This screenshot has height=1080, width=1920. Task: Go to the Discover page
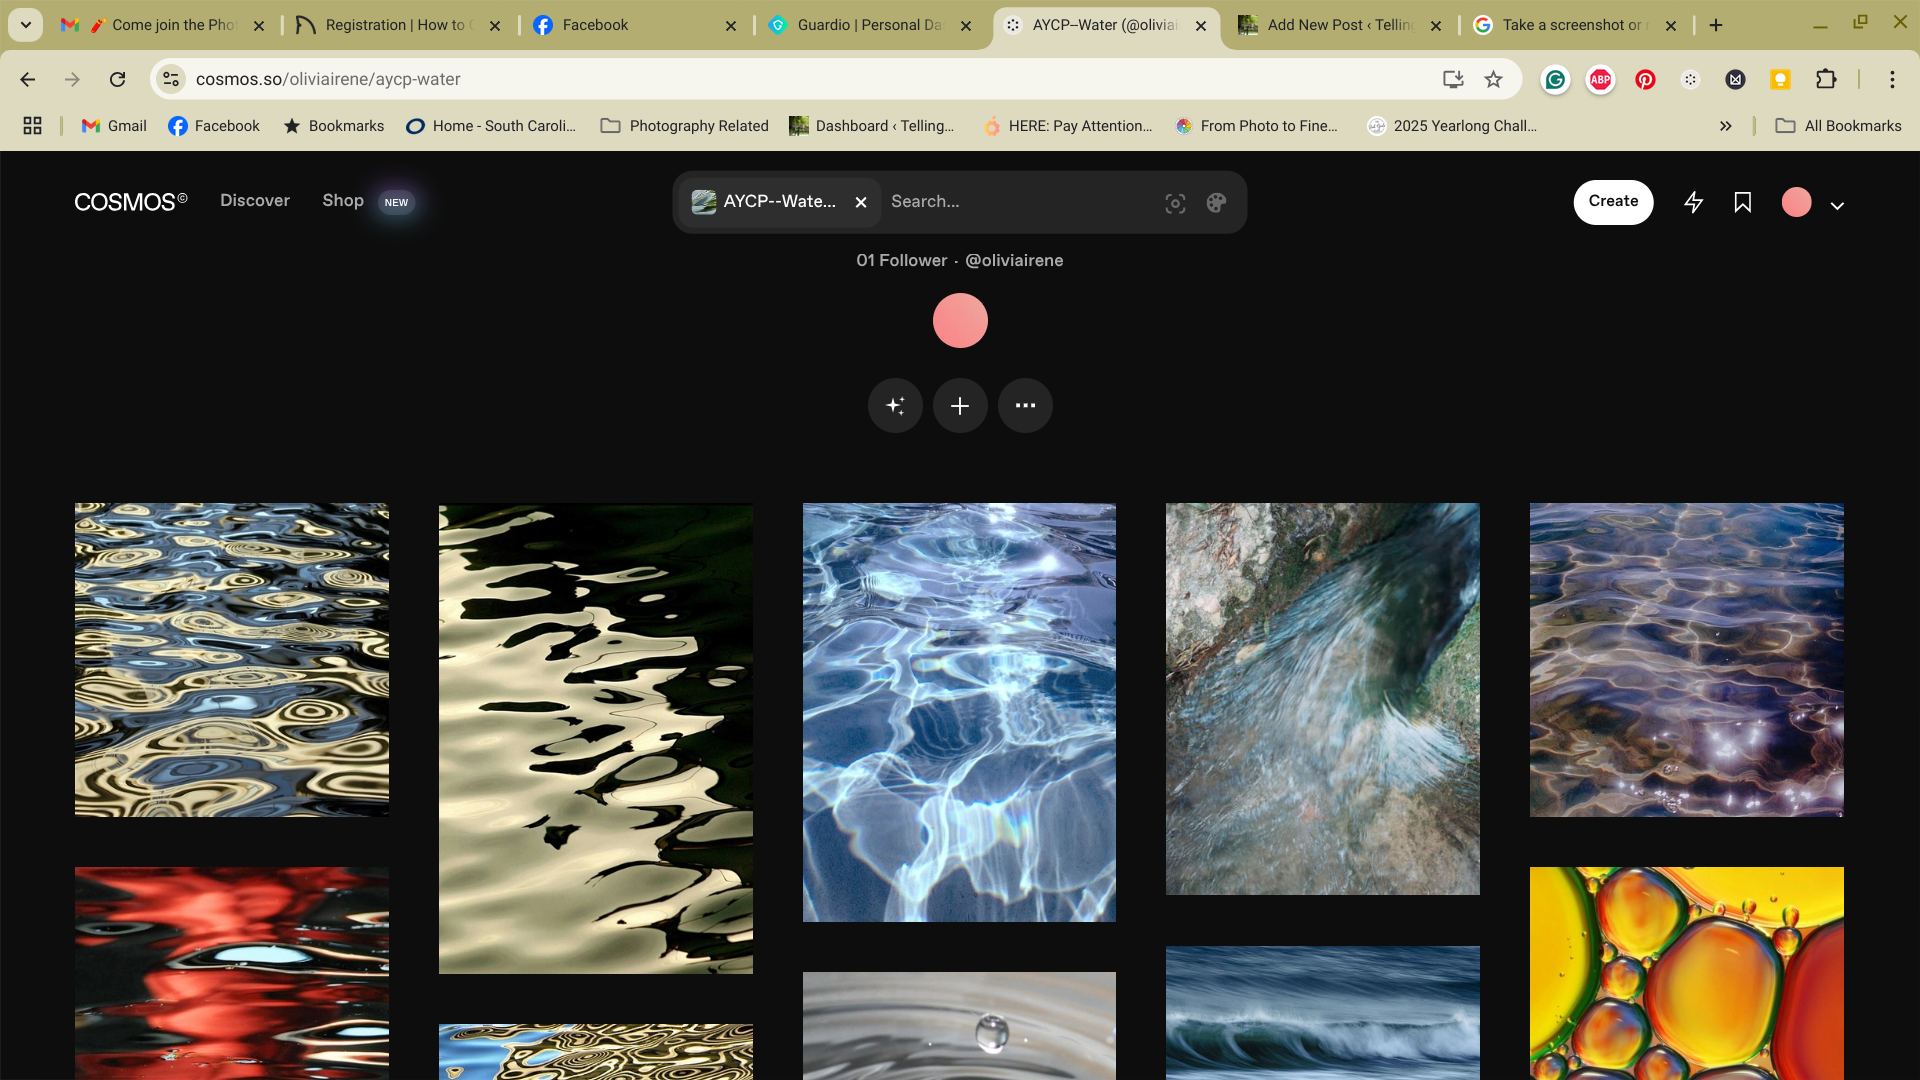255,201
